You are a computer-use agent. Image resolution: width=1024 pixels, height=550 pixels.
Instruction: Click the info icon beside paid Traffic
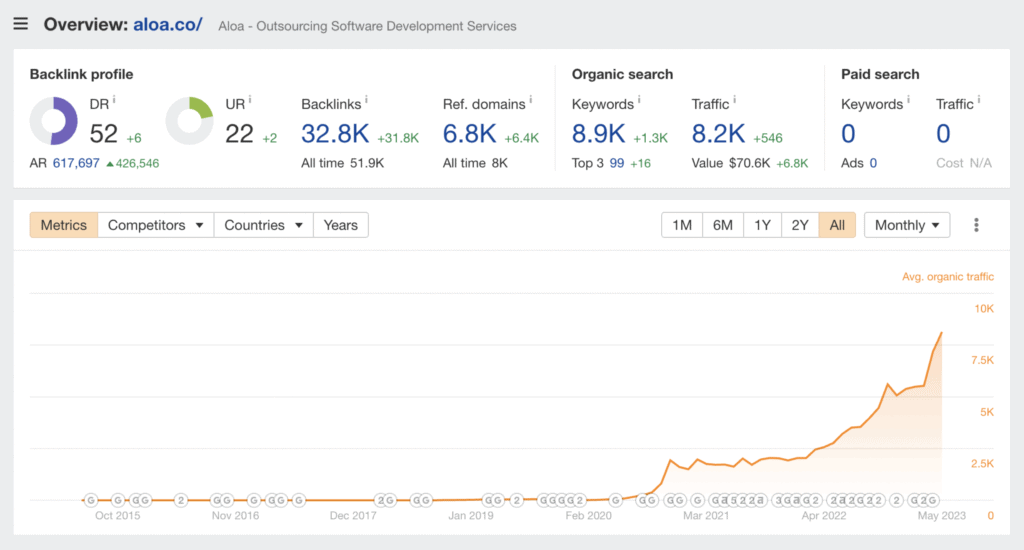click(979, 100)
